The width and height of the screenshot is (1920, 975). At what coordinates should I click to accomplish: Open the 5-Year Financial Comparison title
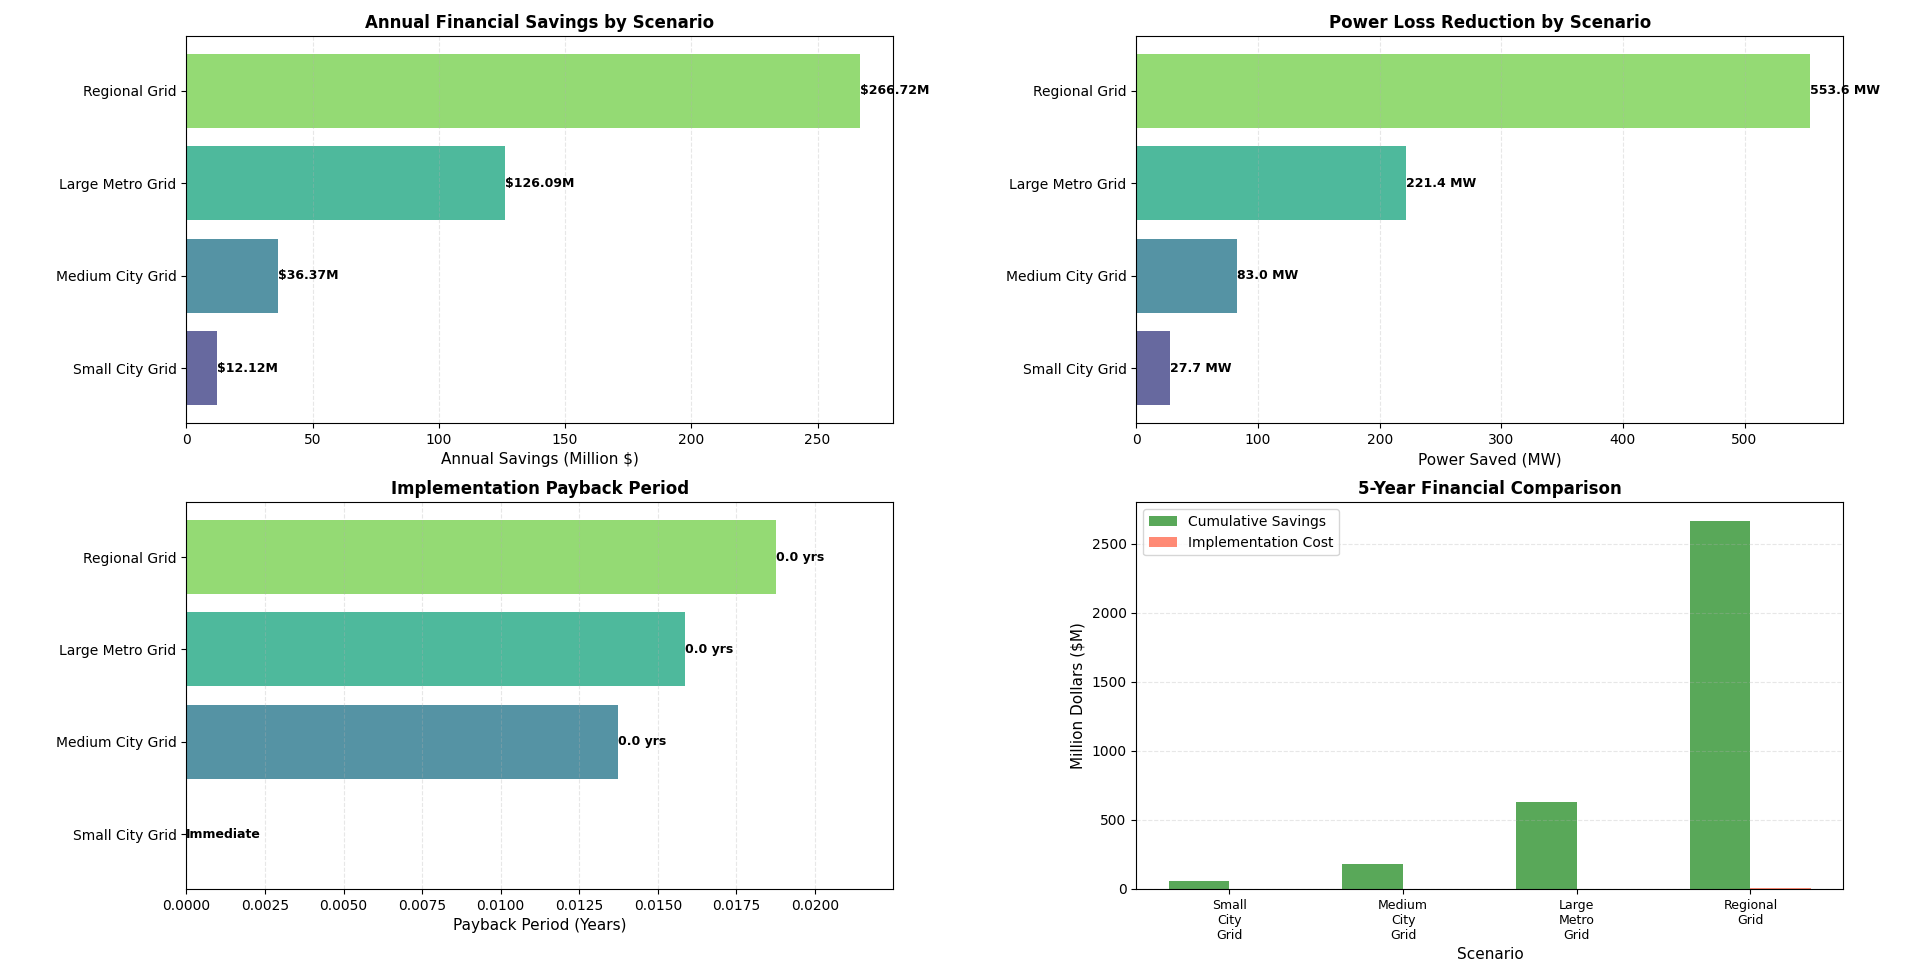pyautogui.click(x=1489, y=488)
